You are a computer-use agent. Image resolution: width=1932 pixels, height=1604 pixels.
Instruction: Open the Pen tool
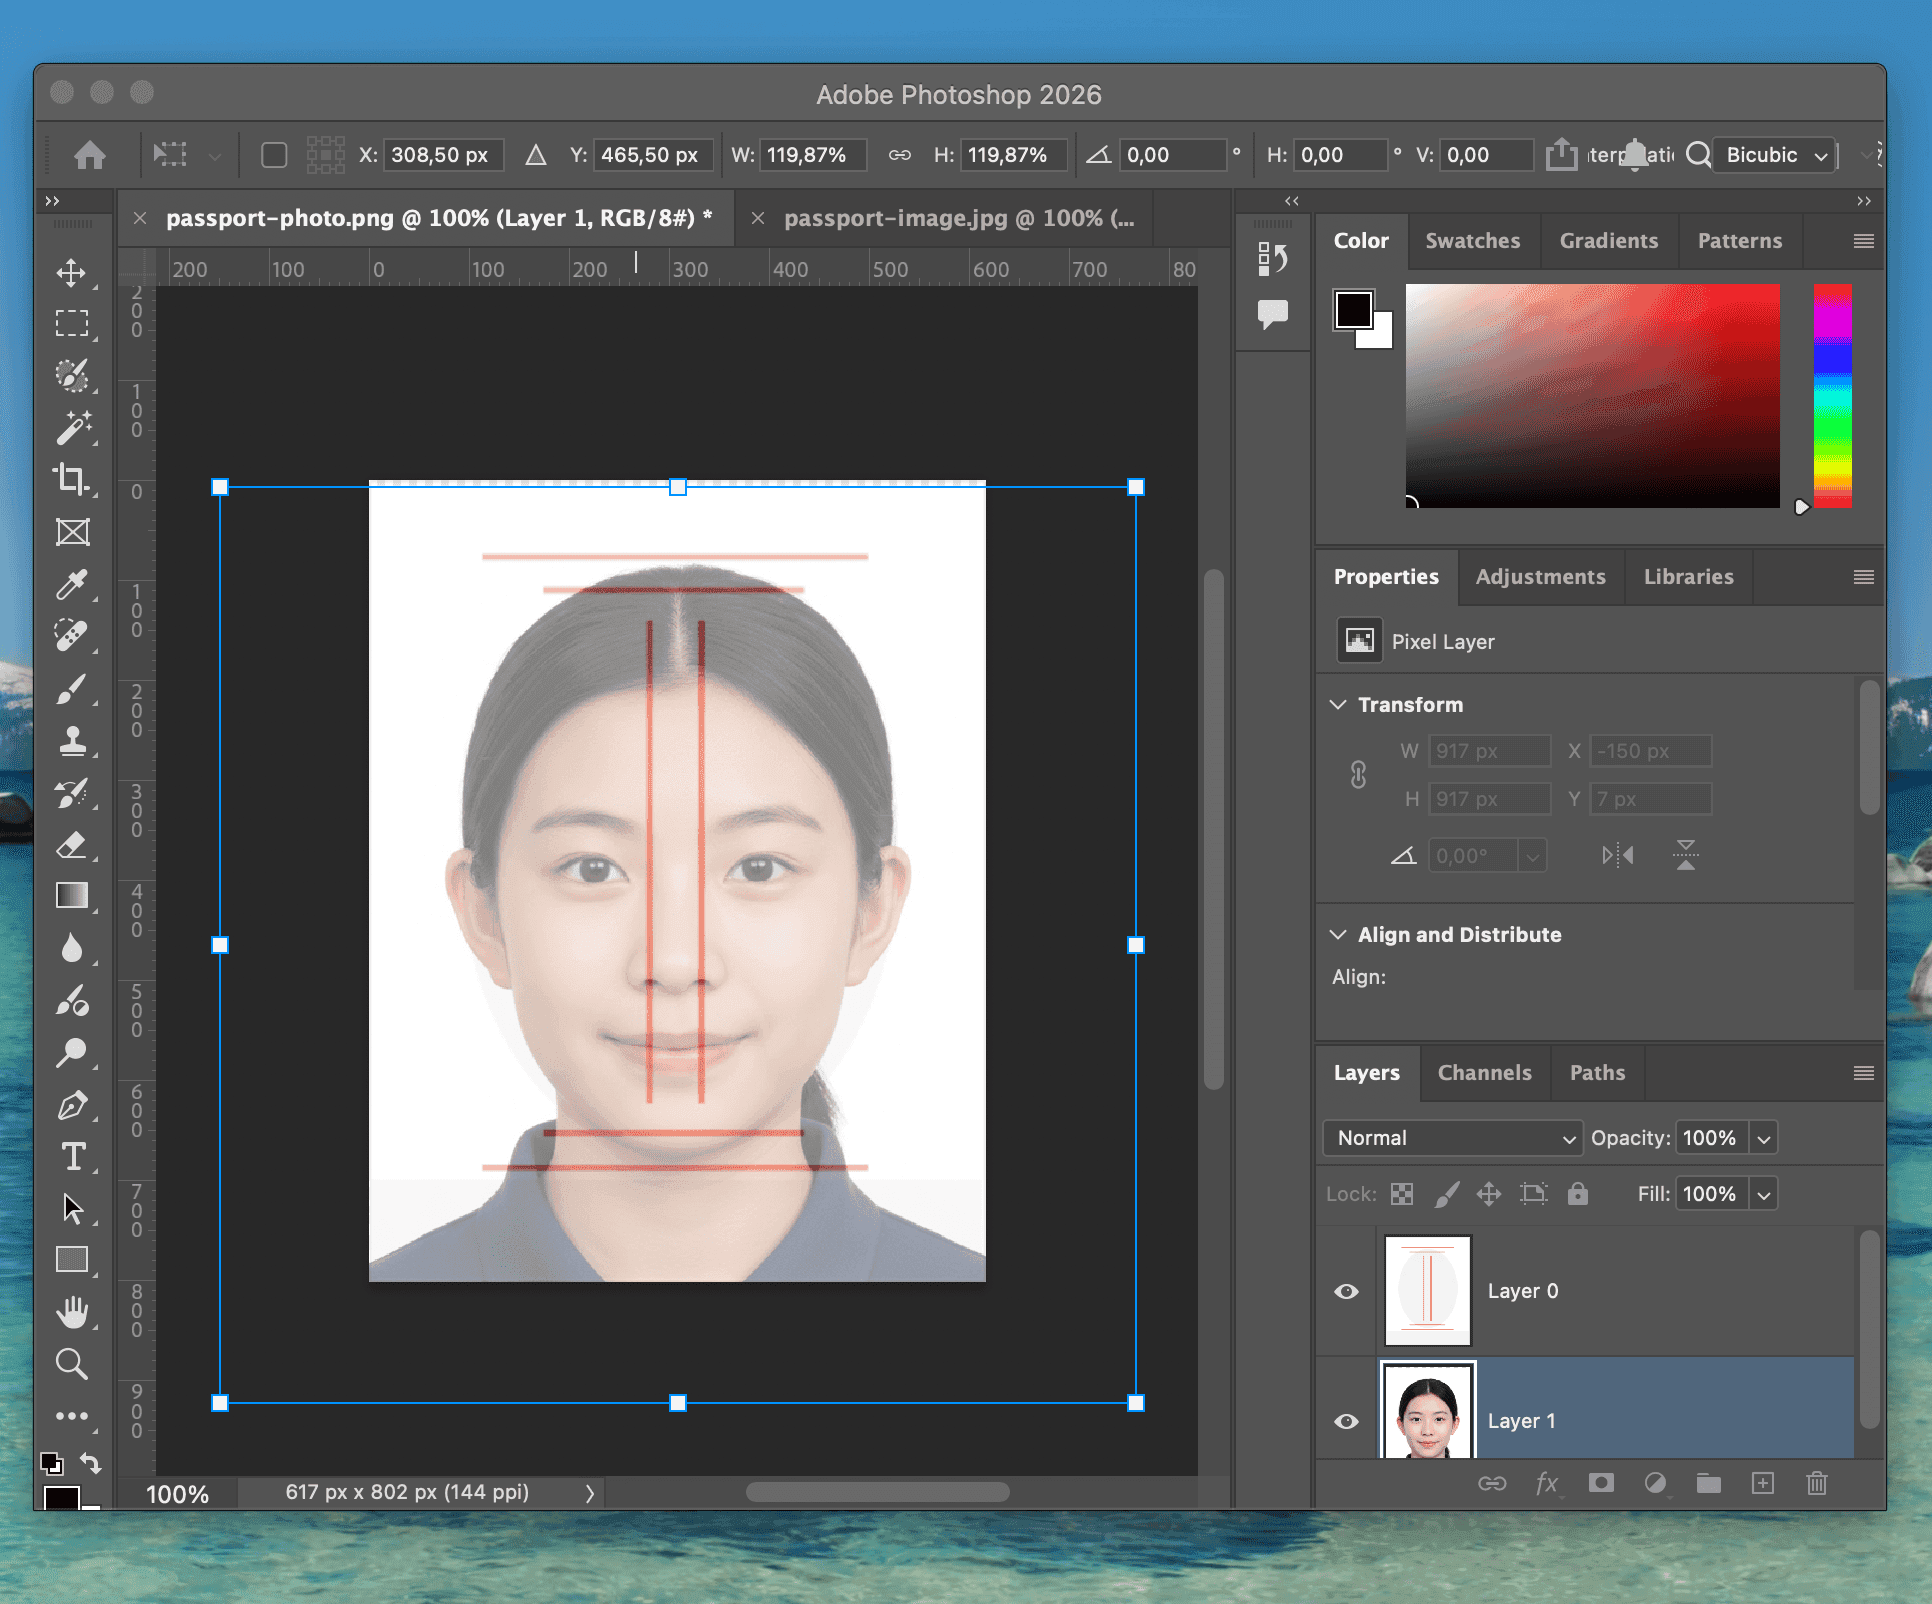click(x=73, y=1105)
